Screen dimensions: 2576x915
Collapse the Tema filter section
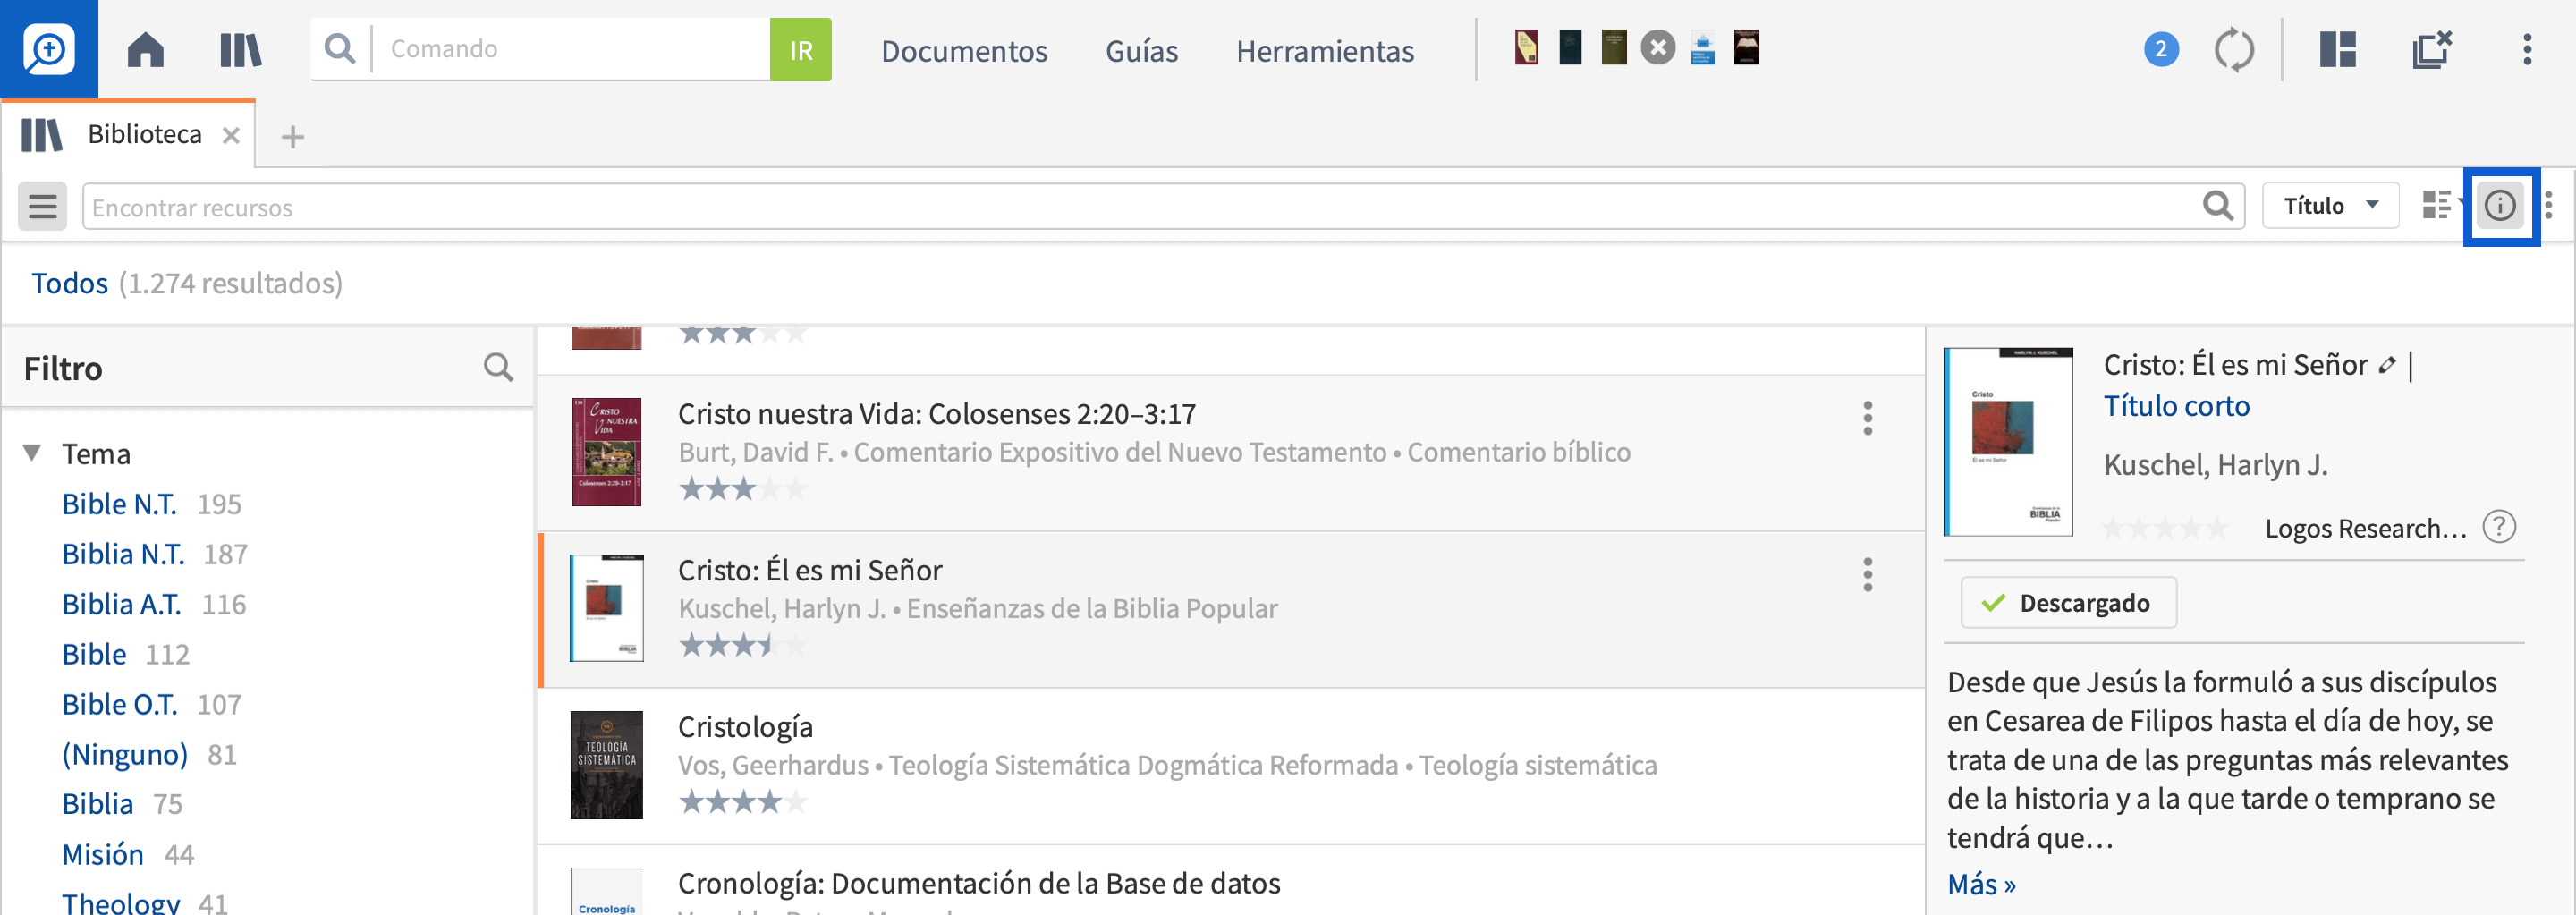tap(32, 453)
